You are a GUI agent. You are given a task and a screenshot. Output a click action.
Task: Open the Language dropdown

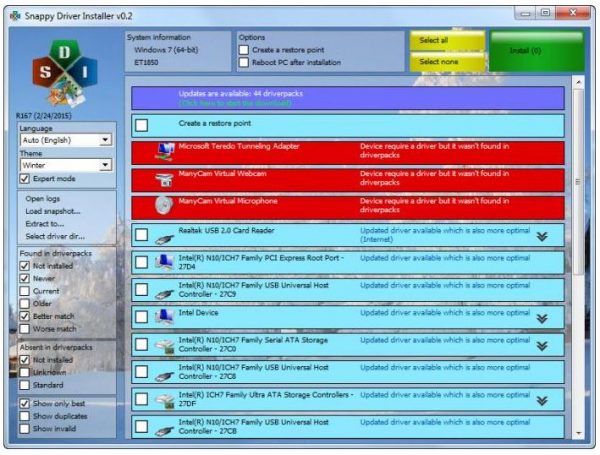[66, 140]
